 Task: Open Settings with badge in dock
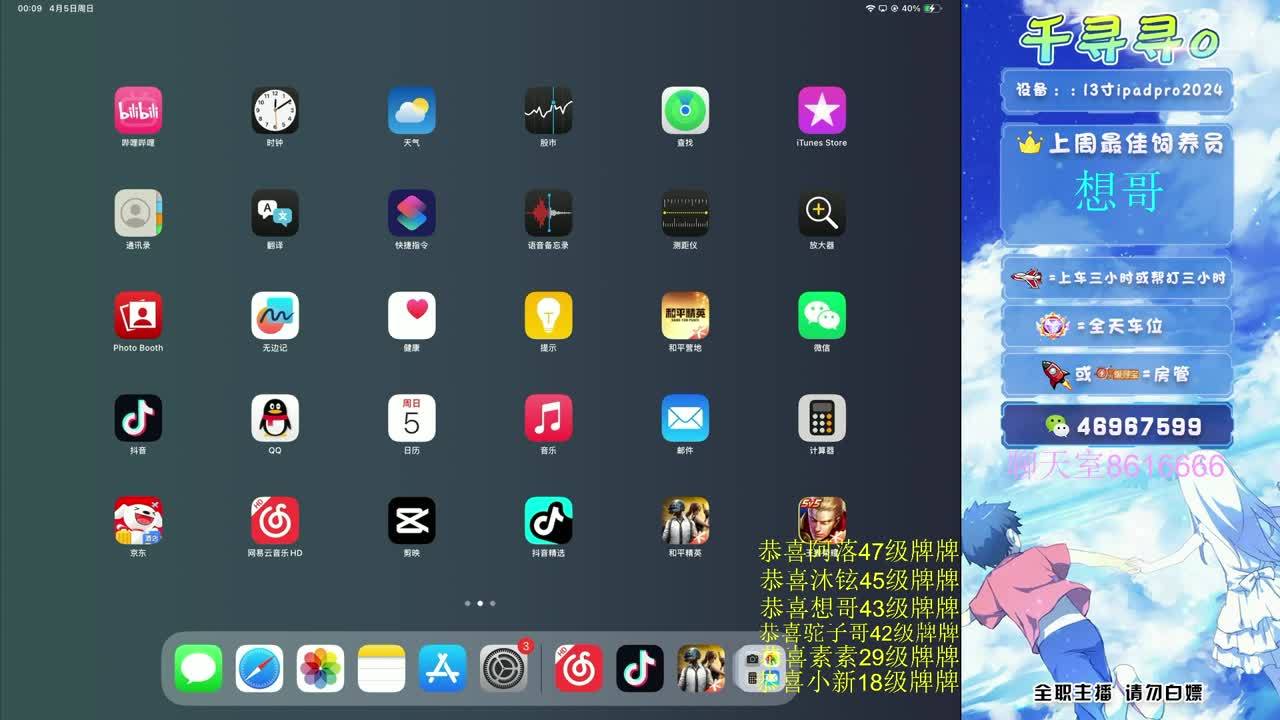[x=503, y=669]
